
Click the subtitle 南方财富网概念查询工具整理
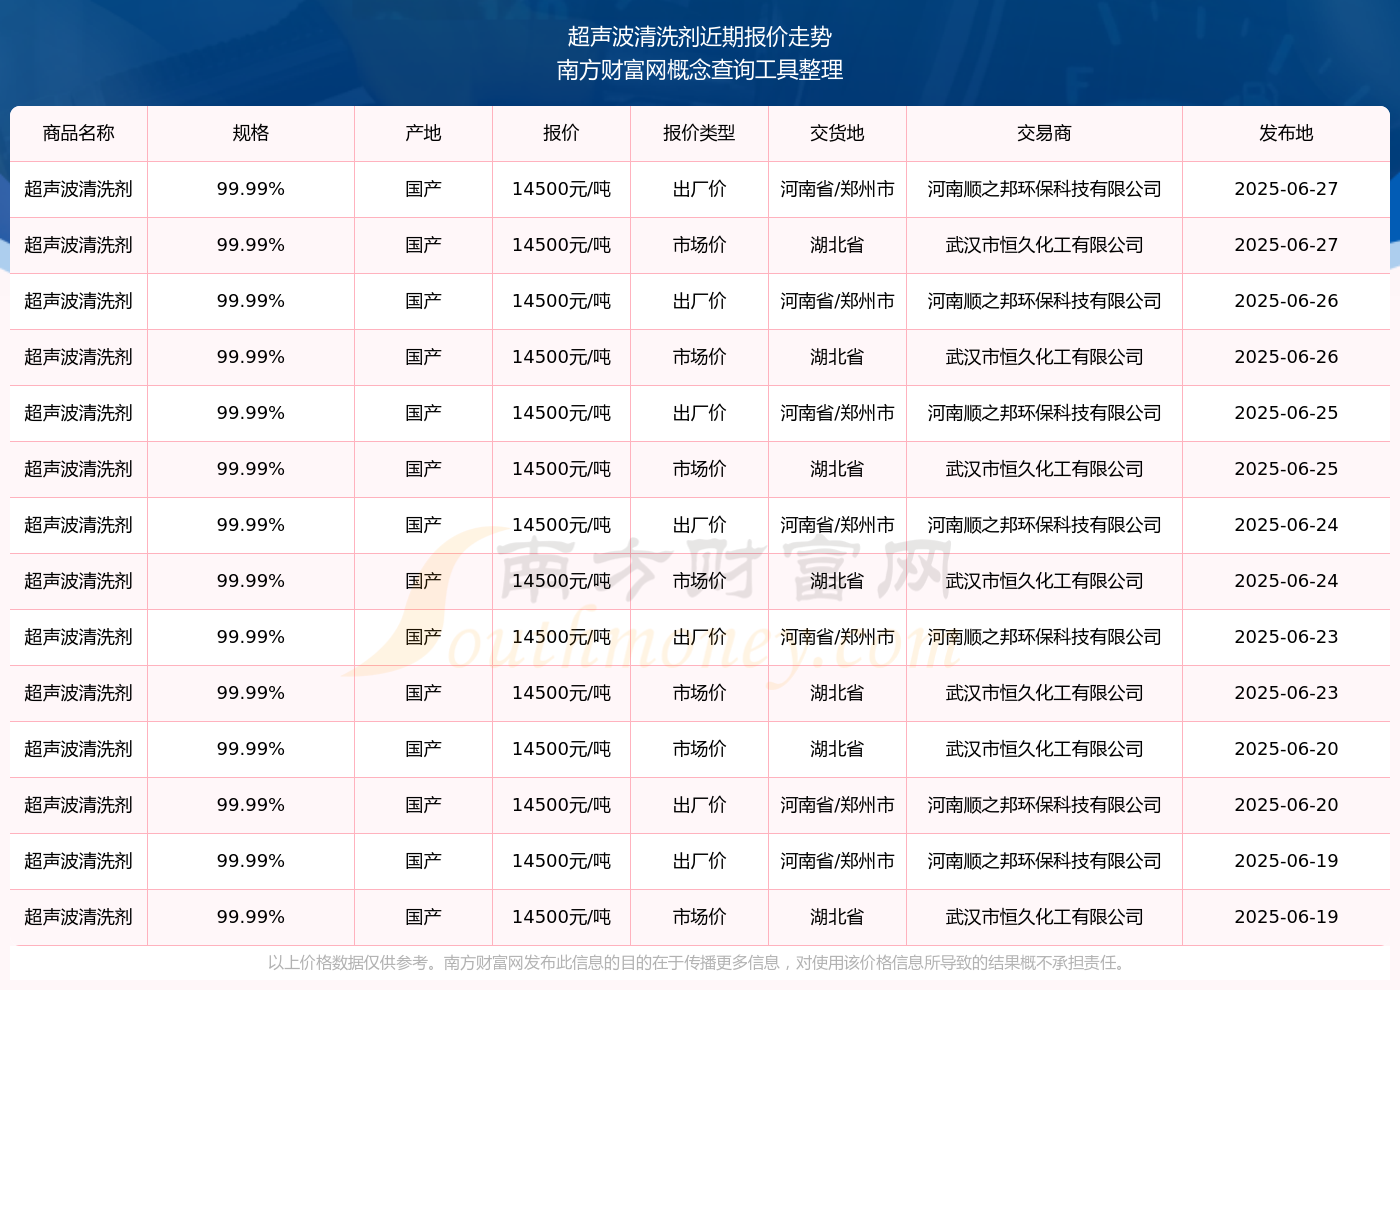coord(700,70)
